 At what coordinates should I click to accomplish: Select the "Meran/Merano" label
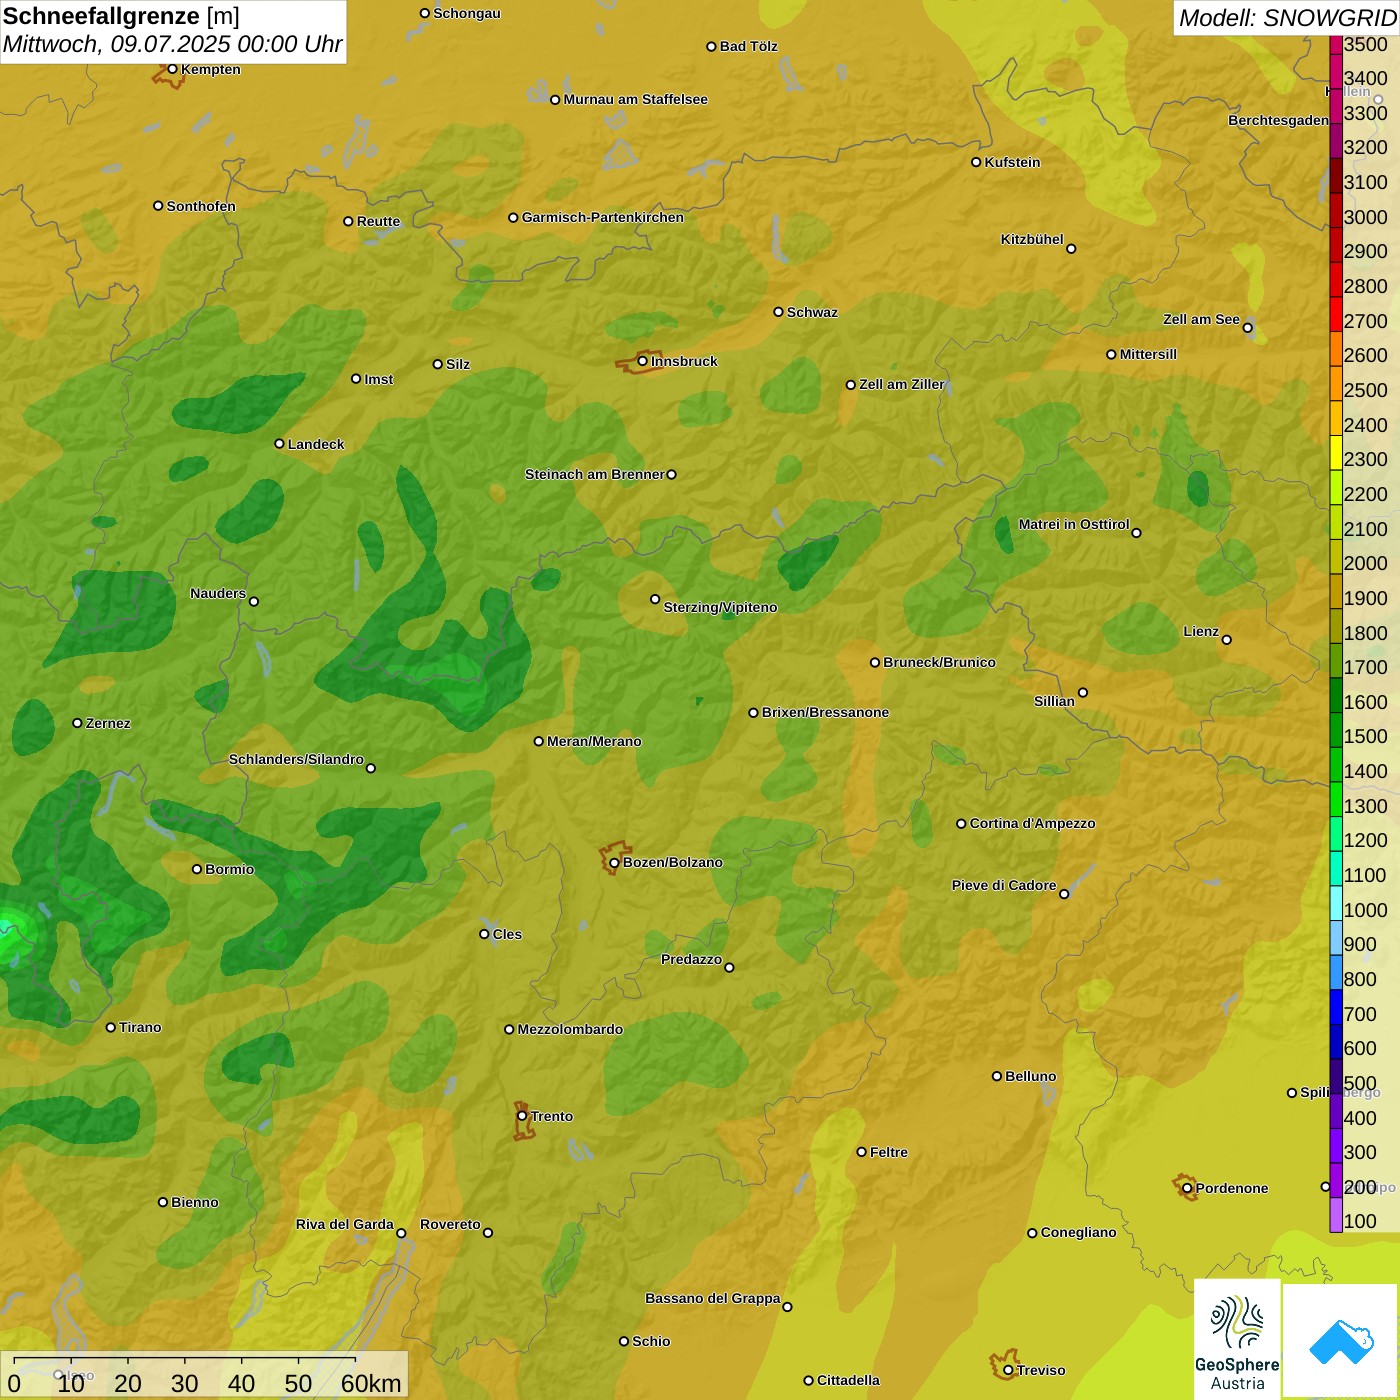coord(594,741)
